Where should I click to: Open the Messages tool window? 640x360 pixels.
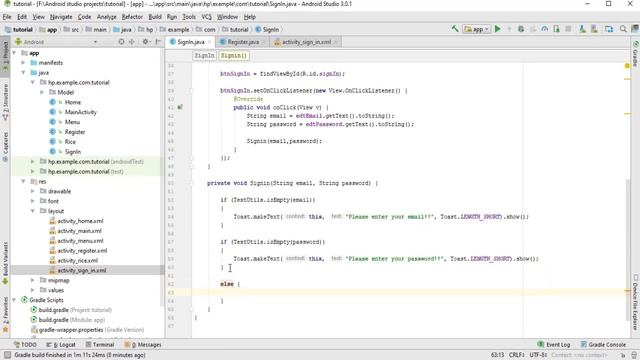[143, 344]
